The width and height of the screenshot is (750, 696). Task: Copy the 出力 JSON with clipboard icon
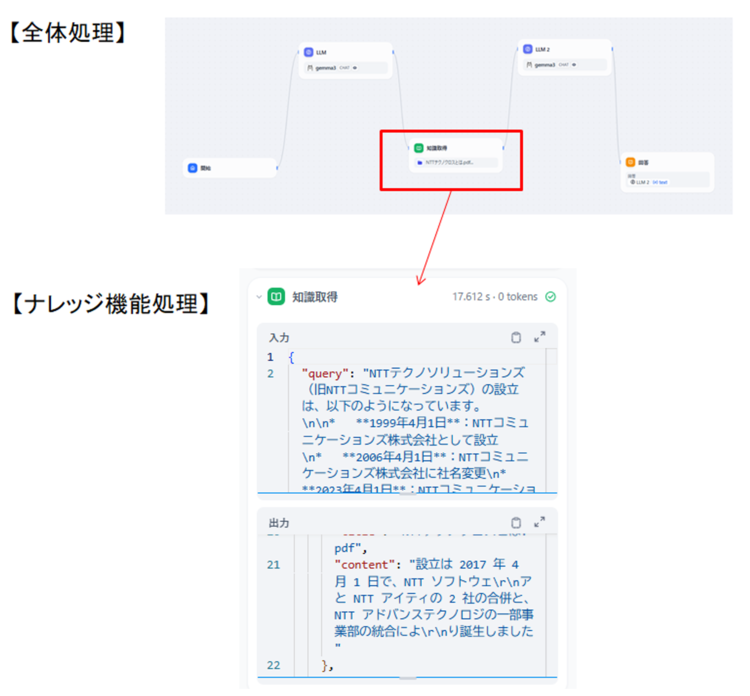[x=516, y=522]
